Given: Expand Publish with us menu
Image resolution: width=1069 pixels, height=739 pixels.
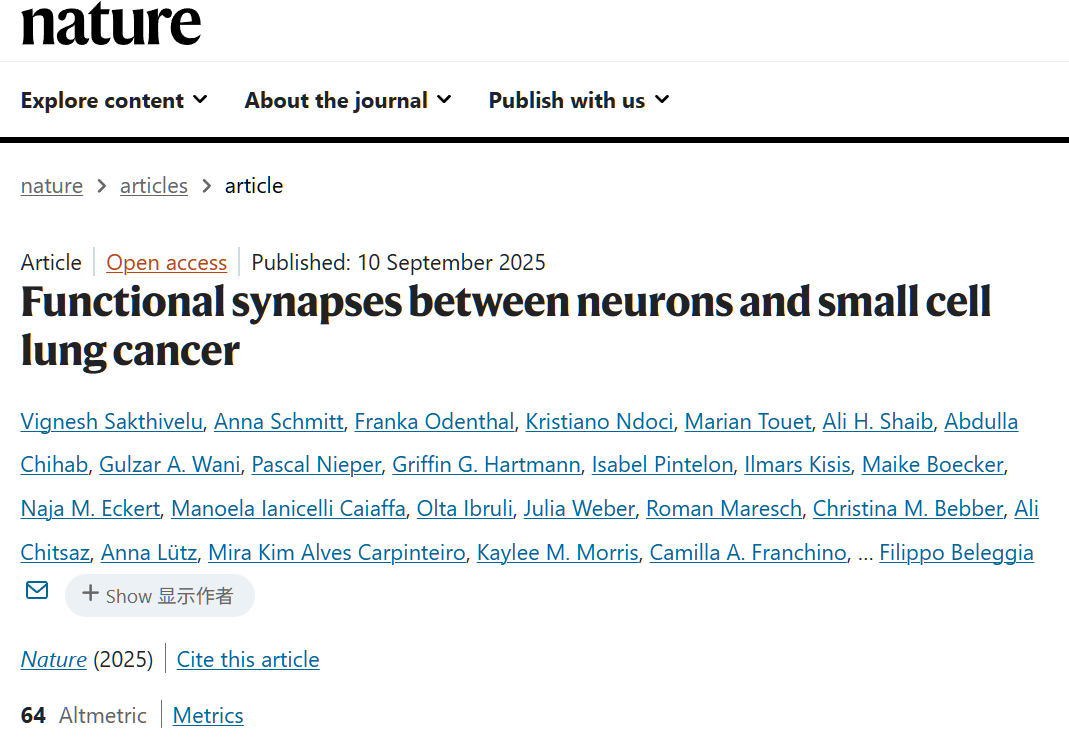Looking at the screenshot, I should coord(579,100).
